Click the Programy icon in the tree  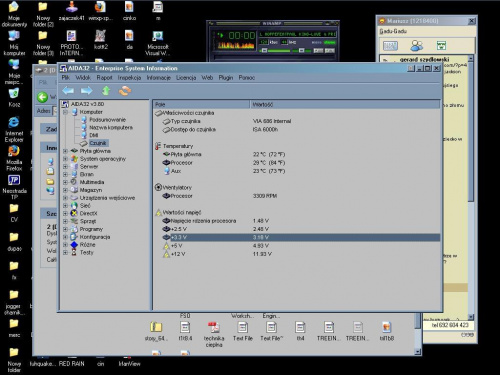pos(74,229)
